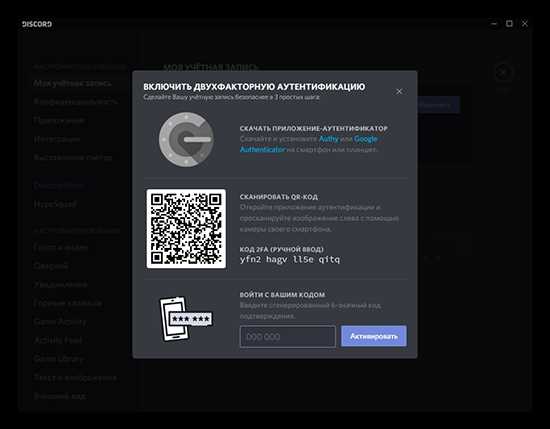Image resolution: width=550 pixels, height=429 pixels.
Task: Click the QR code image
Action: pos(186,229)
